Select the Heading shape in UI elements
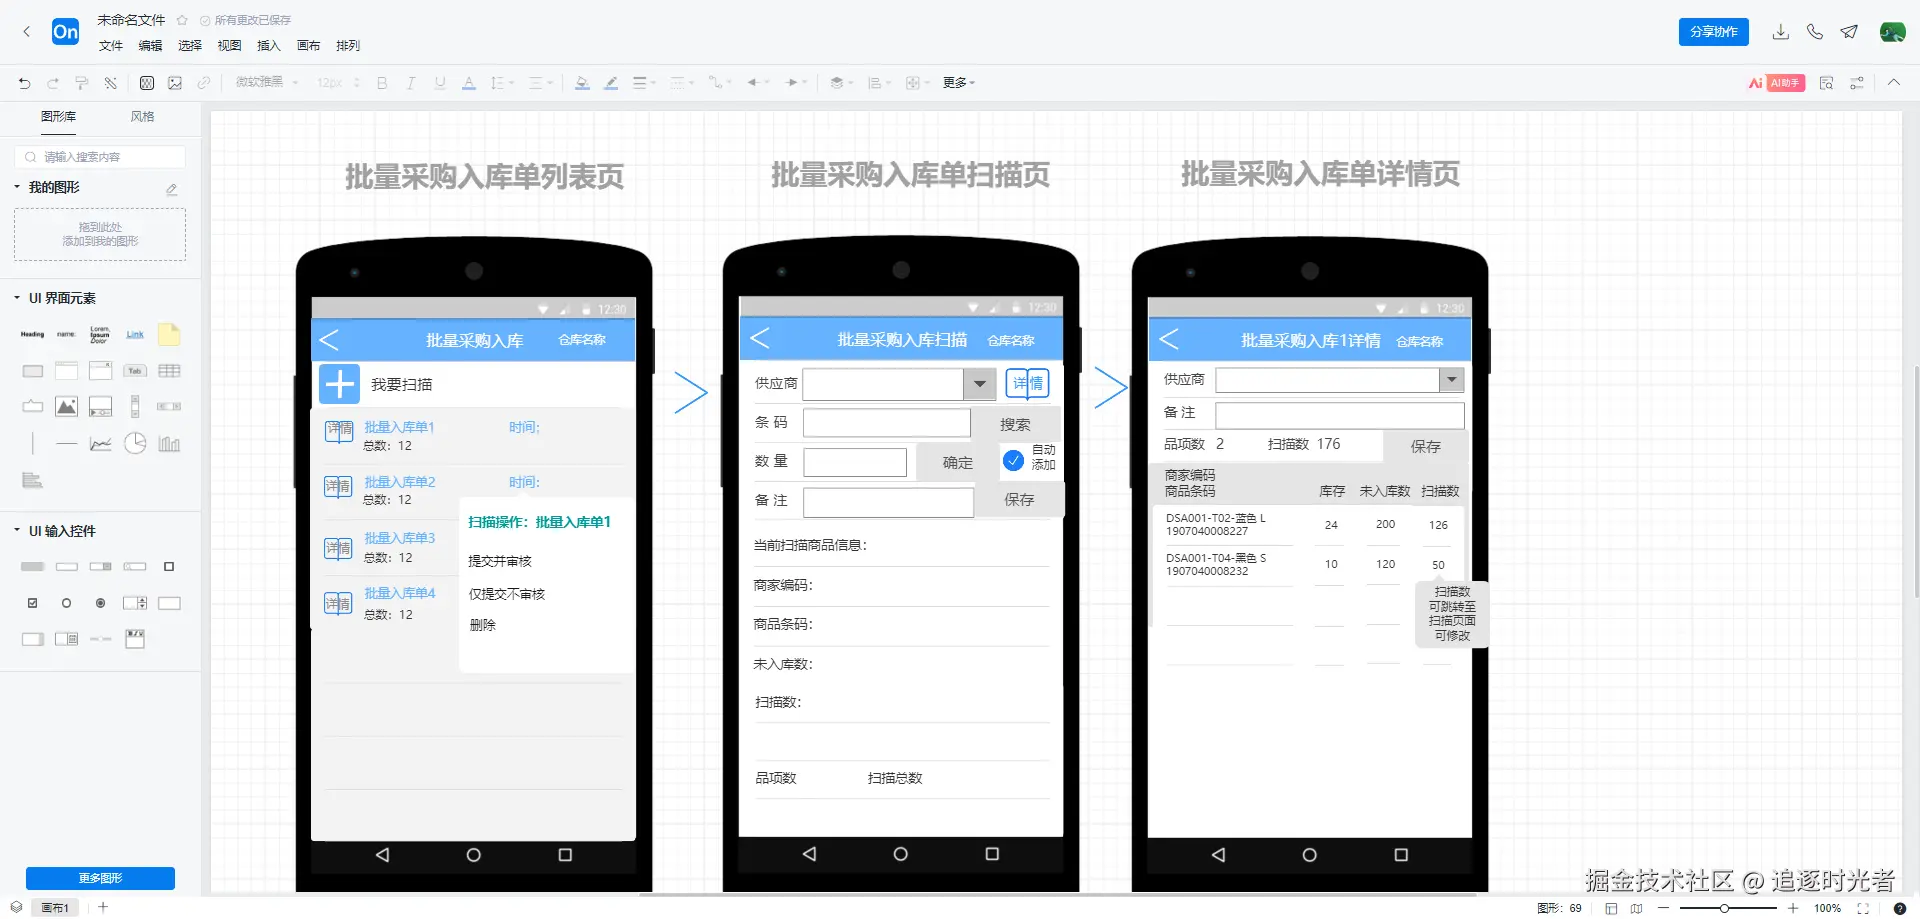Screen dimensions: 1920x919 [33, 335]
